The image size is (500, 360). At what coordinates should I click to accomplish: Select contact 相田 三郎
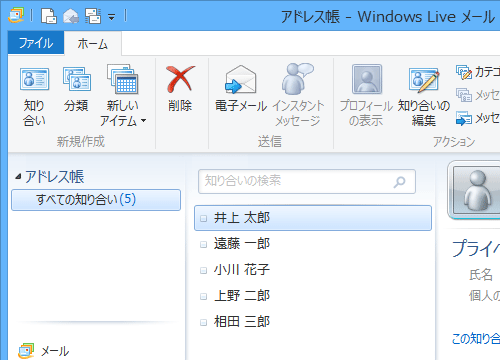pyautogui.click(x=313, y=322)
